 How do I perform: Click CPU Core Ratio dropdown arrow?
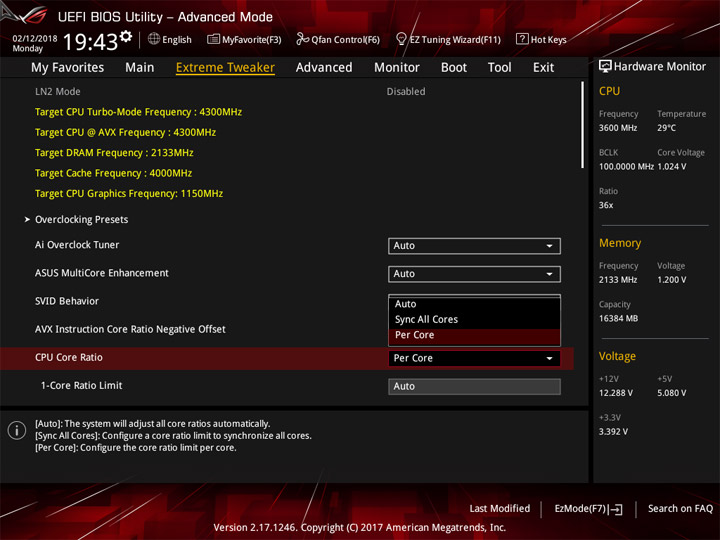click(549, 359)
